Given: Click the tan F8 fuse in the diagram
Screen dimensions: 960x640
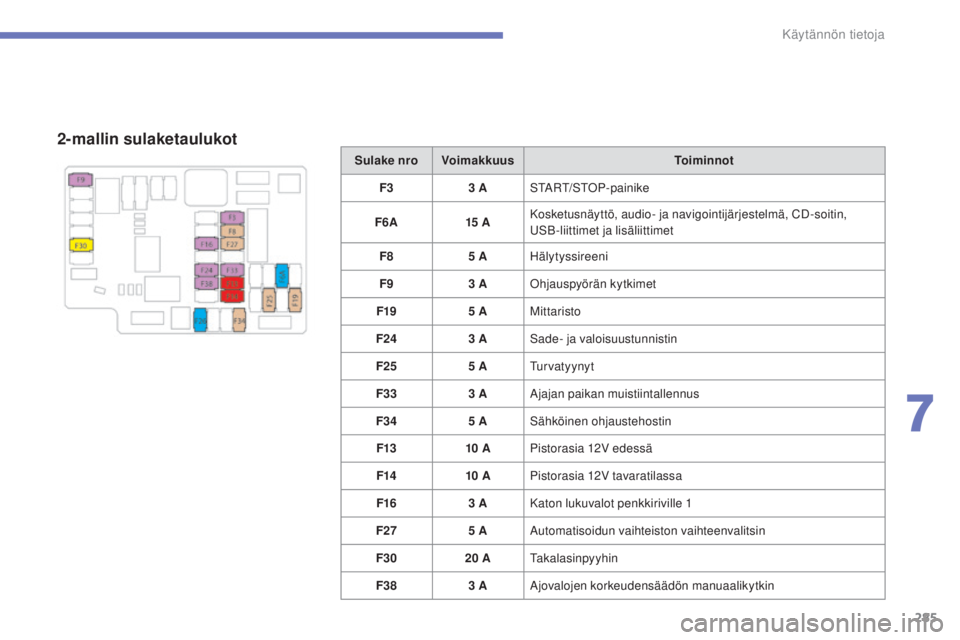Looking at the screenshot, I should pos(232,231).
